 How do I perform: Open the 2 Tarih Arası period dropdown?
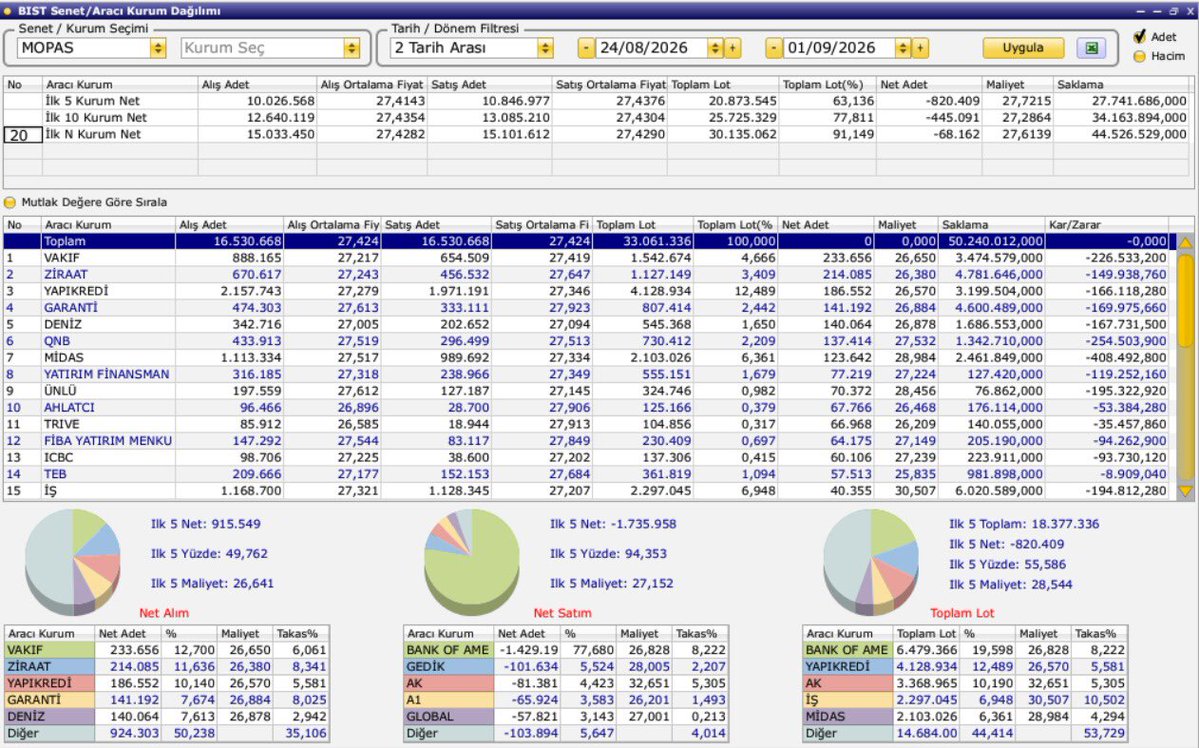(545, 48)
